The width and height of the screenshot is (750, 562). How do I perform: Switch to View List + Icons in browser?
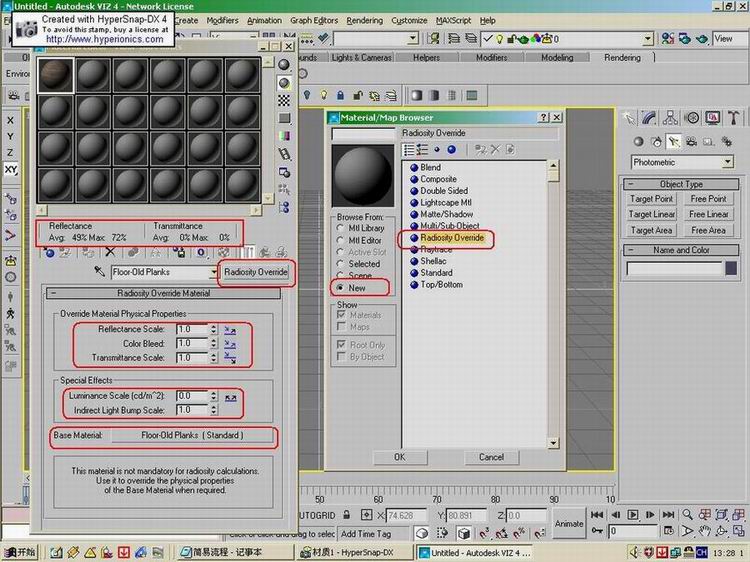pos(422,150)
